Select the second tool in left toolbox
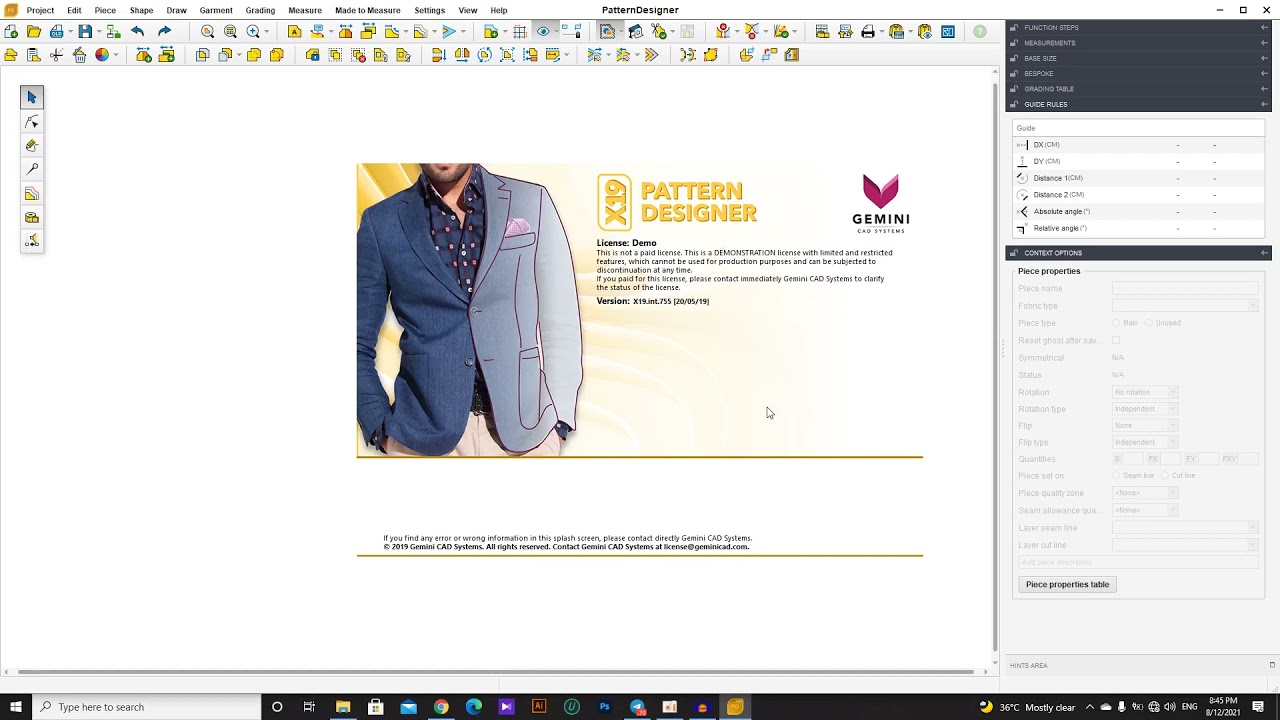This screenshot has width=1280, height=720. [32, 121]
